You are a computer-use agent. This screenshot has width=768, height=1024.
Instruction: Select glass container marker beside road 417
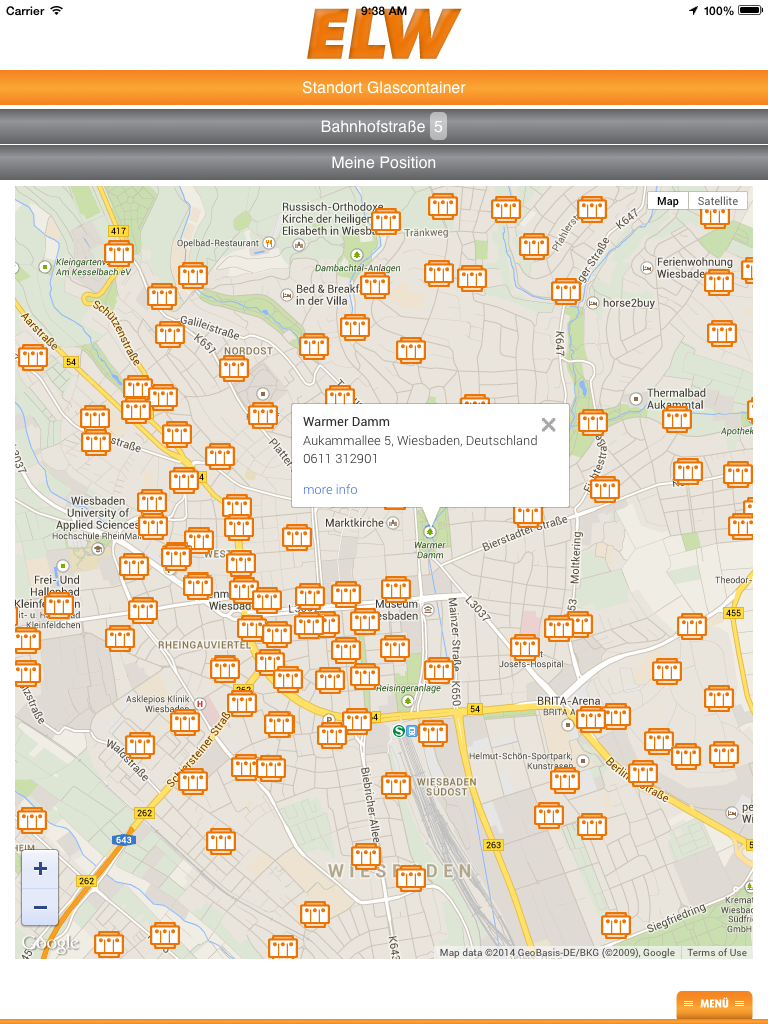[119, 253]
